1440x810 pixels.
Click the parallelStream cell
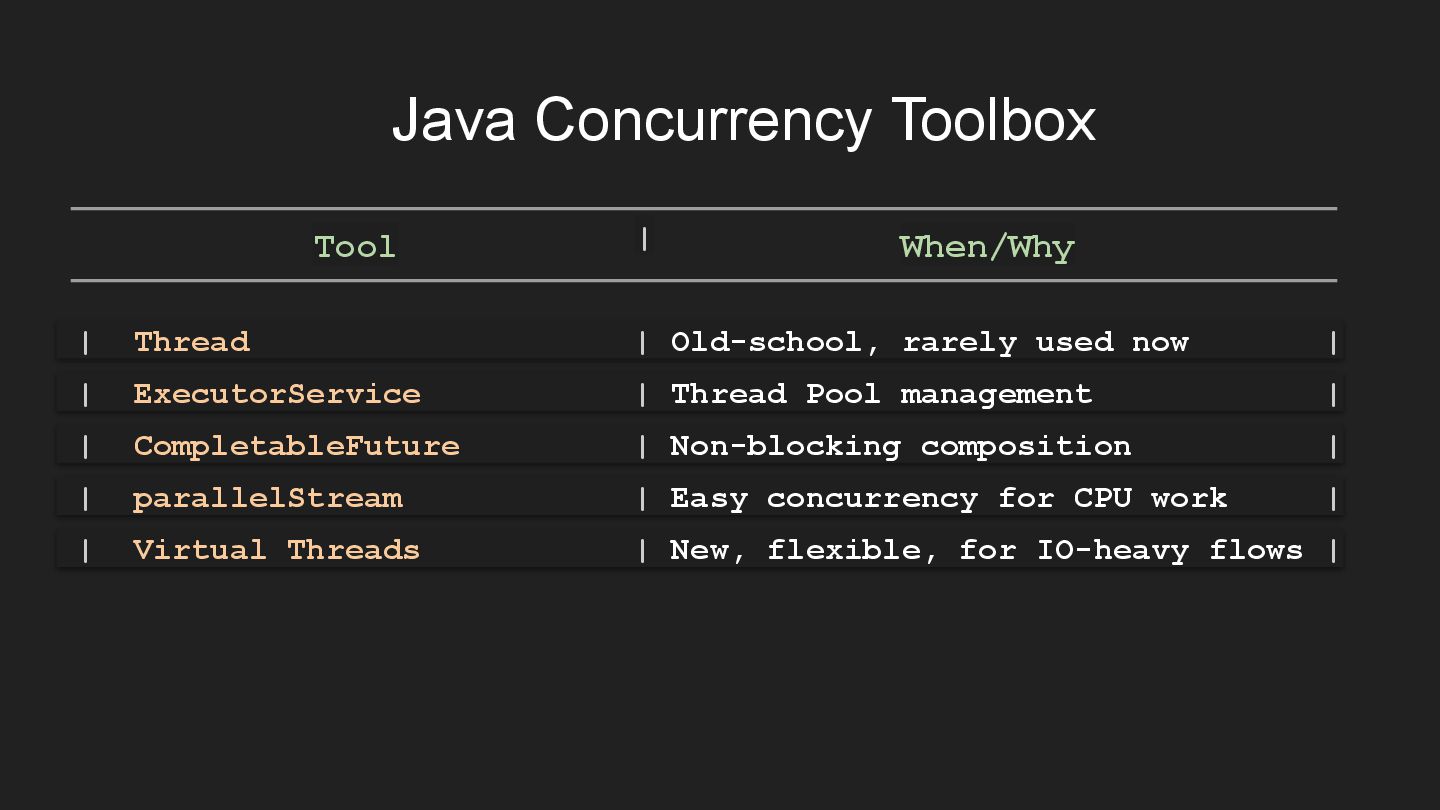[x=268, y=498]
